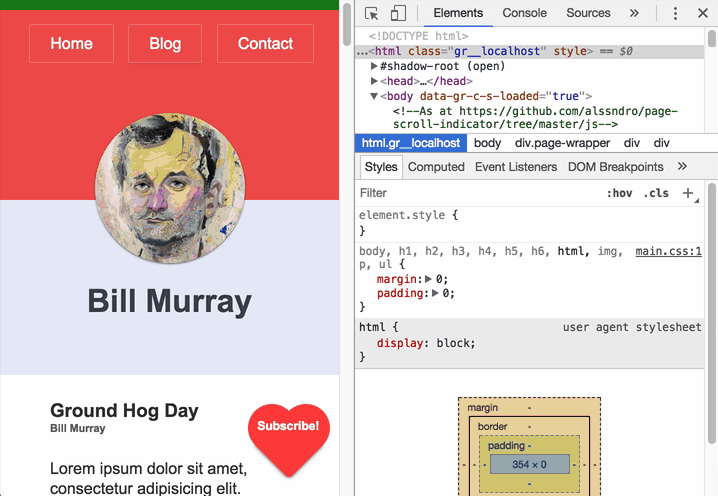The width and height of the screenshot is (718, 496).
Task: Select div.page-wrapper in the breadcrumb
Action: (562, 143)
